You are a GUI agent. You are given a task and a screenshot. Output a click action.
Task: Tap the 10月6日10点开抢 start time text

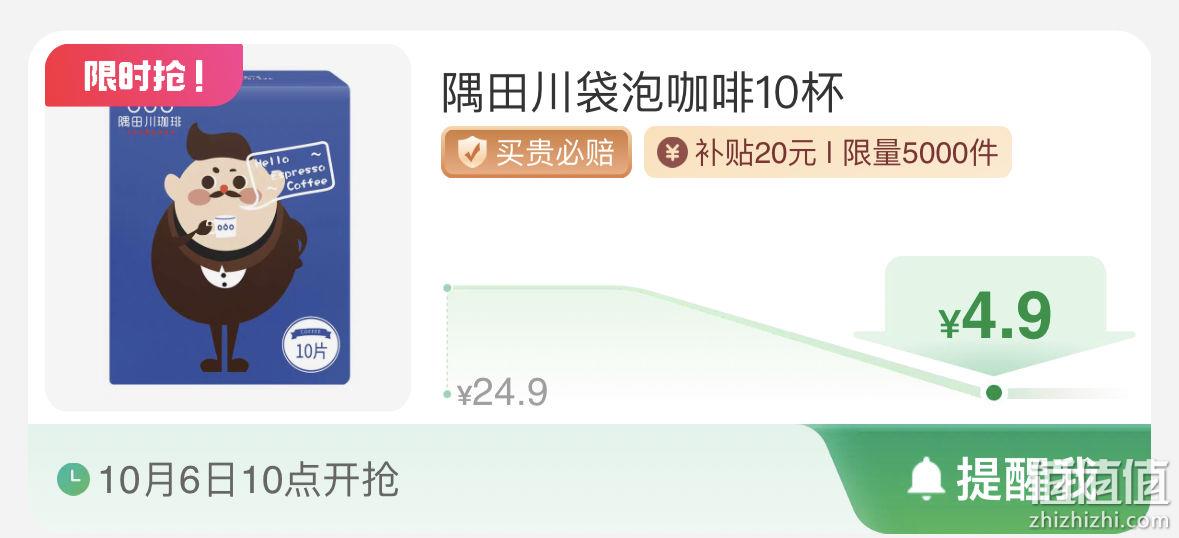pyautogui.click(x=249, y=479)
